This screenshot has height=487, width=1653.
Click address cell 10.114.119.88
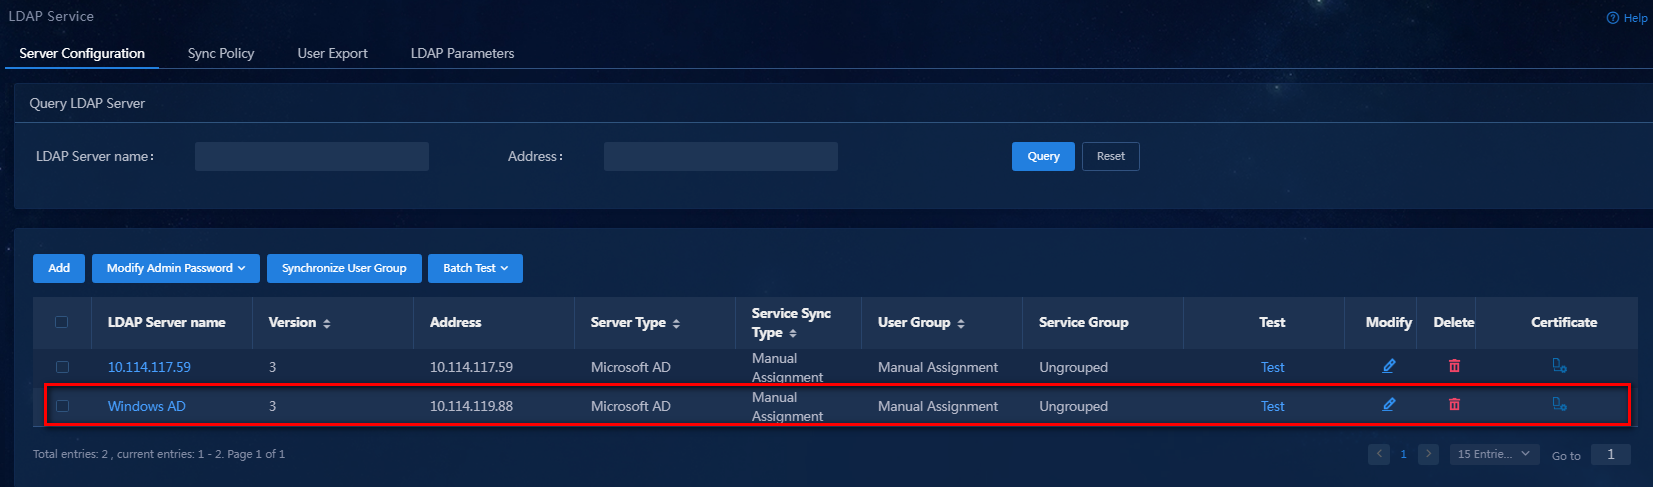(x=471, y=406)
